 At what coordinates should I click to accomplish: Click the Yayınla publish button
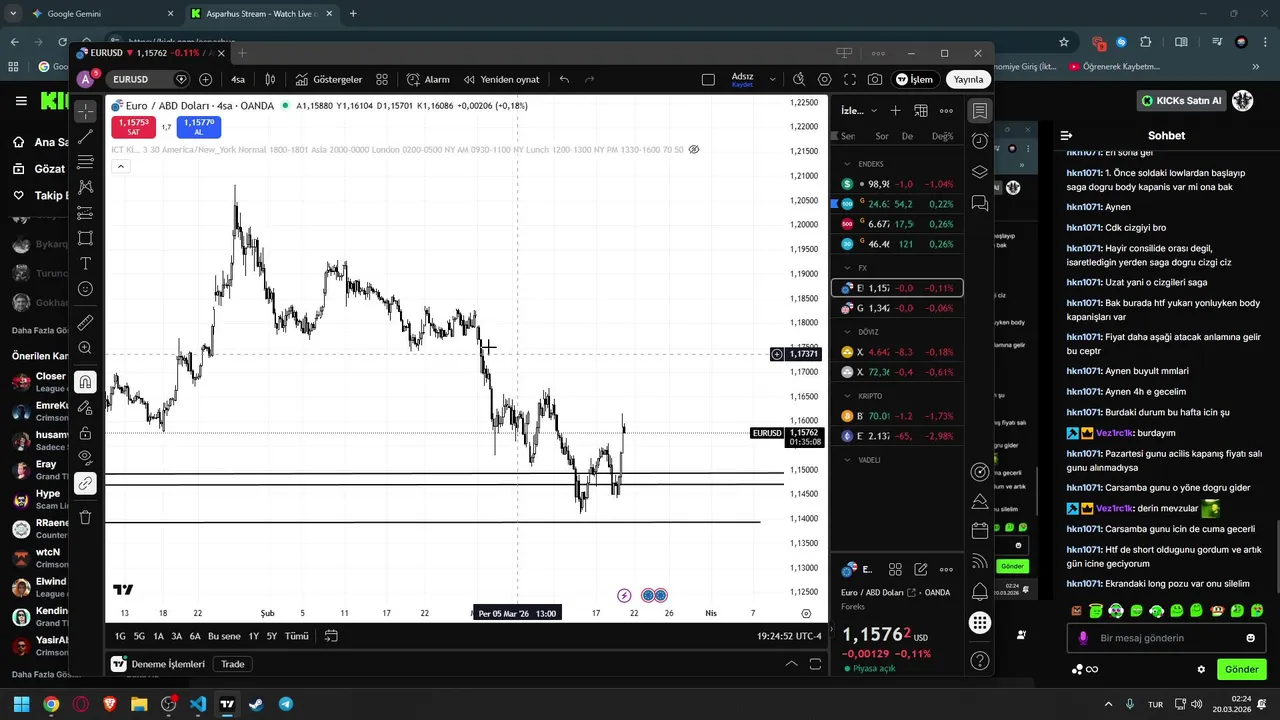tap(968, 79)
